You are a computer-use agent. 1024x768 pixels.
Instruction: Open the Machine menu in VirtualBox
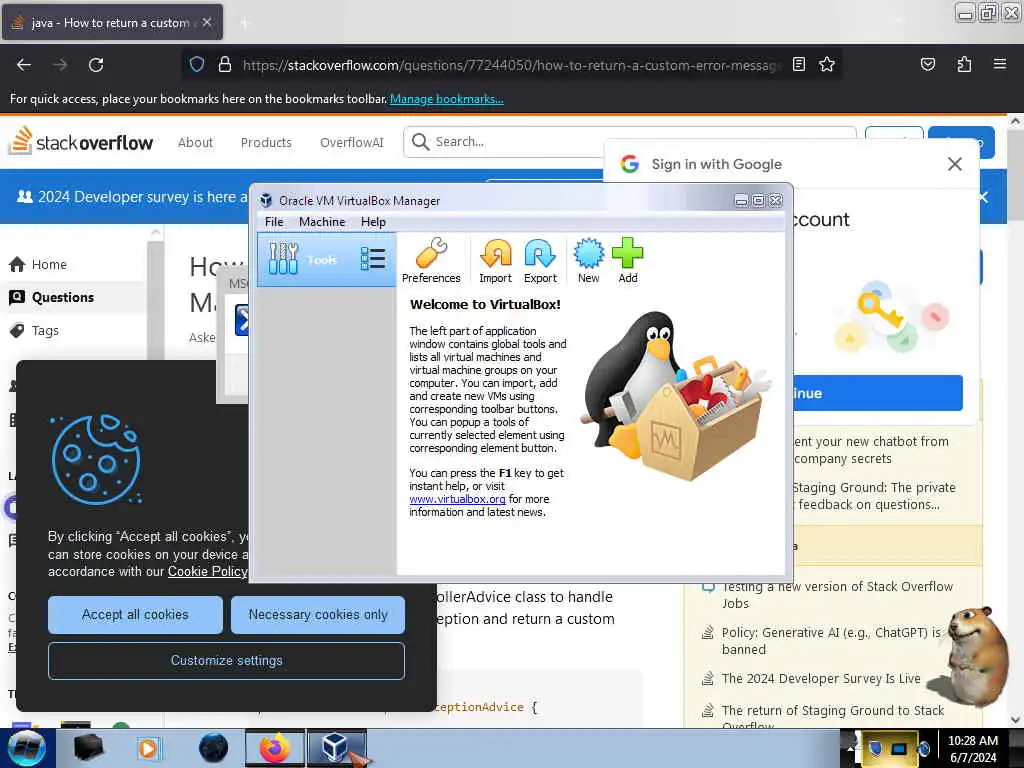[x=322, y=222]
